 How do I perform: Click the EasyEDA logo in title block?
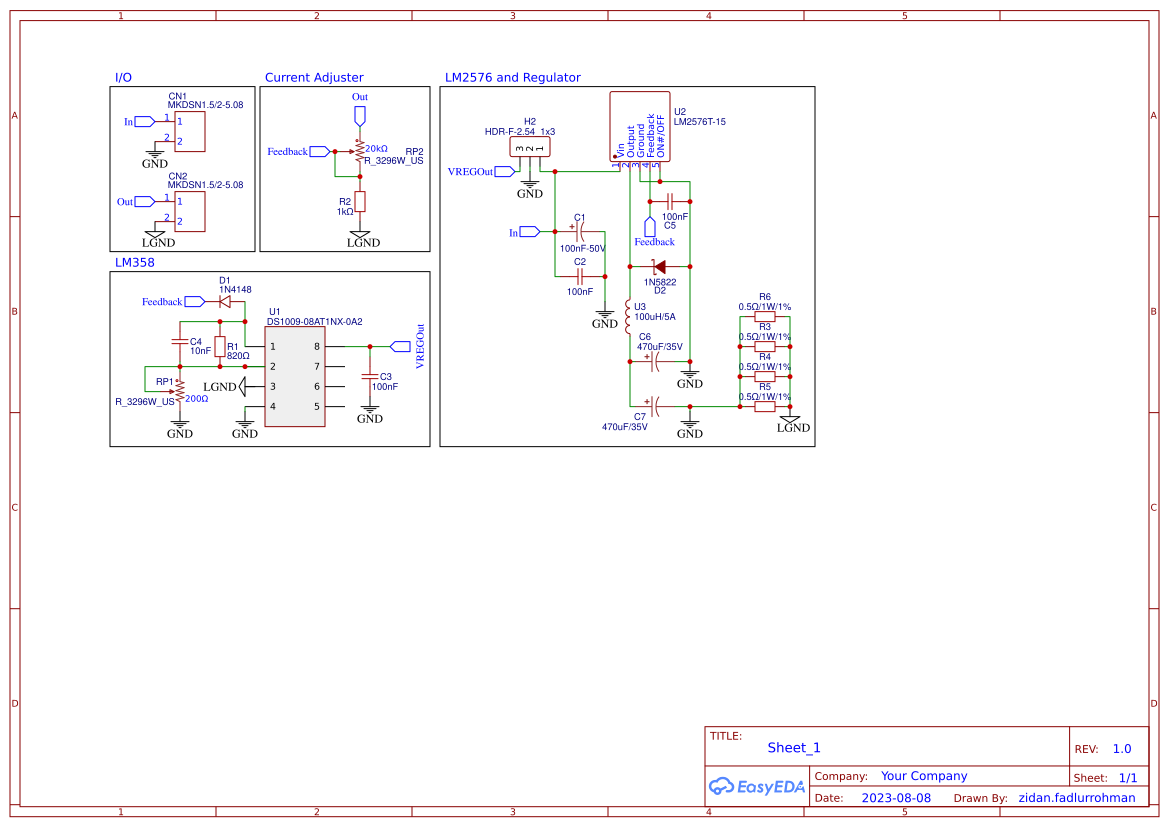tap(756, 786)
